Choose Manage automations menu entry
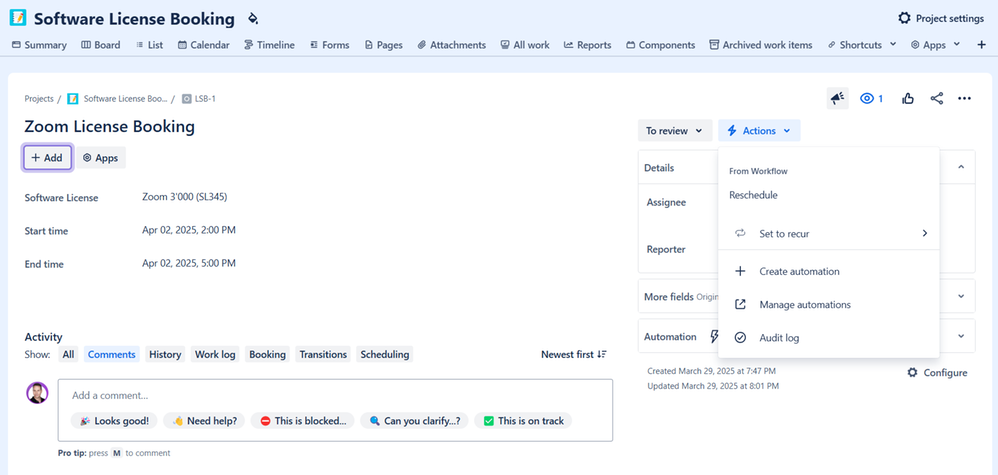Viewport: 998px width, 475px height. [829, 304]
